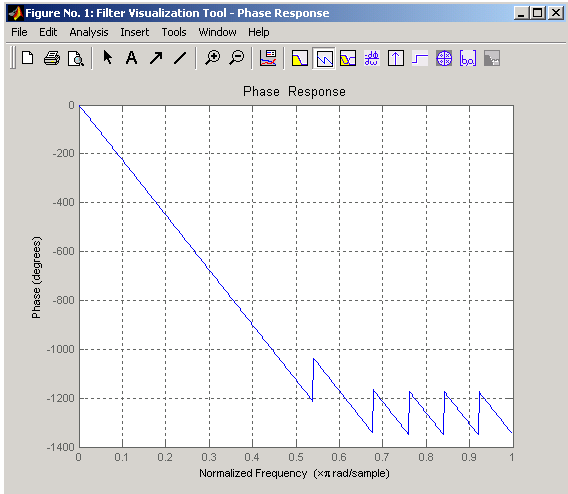Select the Insert Text tool

click(131, 58)
